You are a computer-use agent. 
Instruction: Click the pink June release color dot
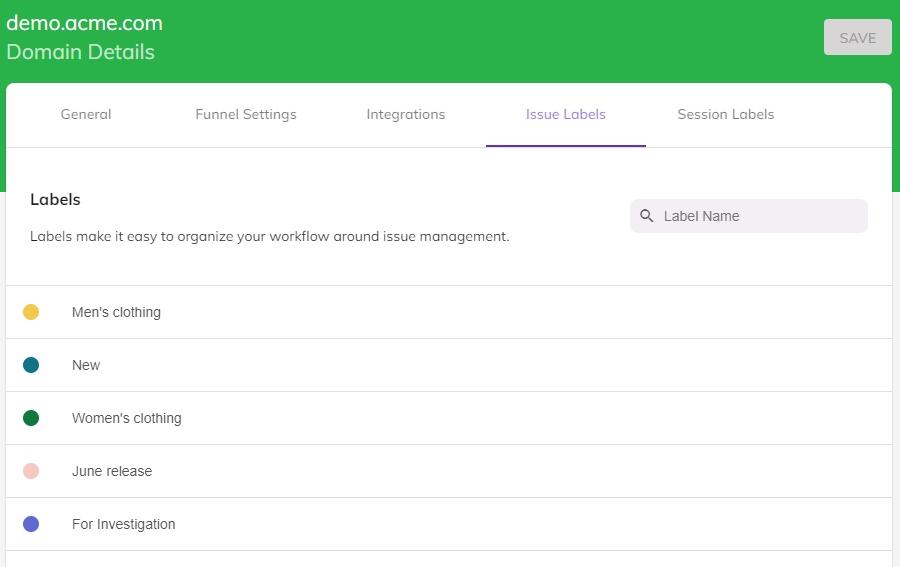[31, 471]
